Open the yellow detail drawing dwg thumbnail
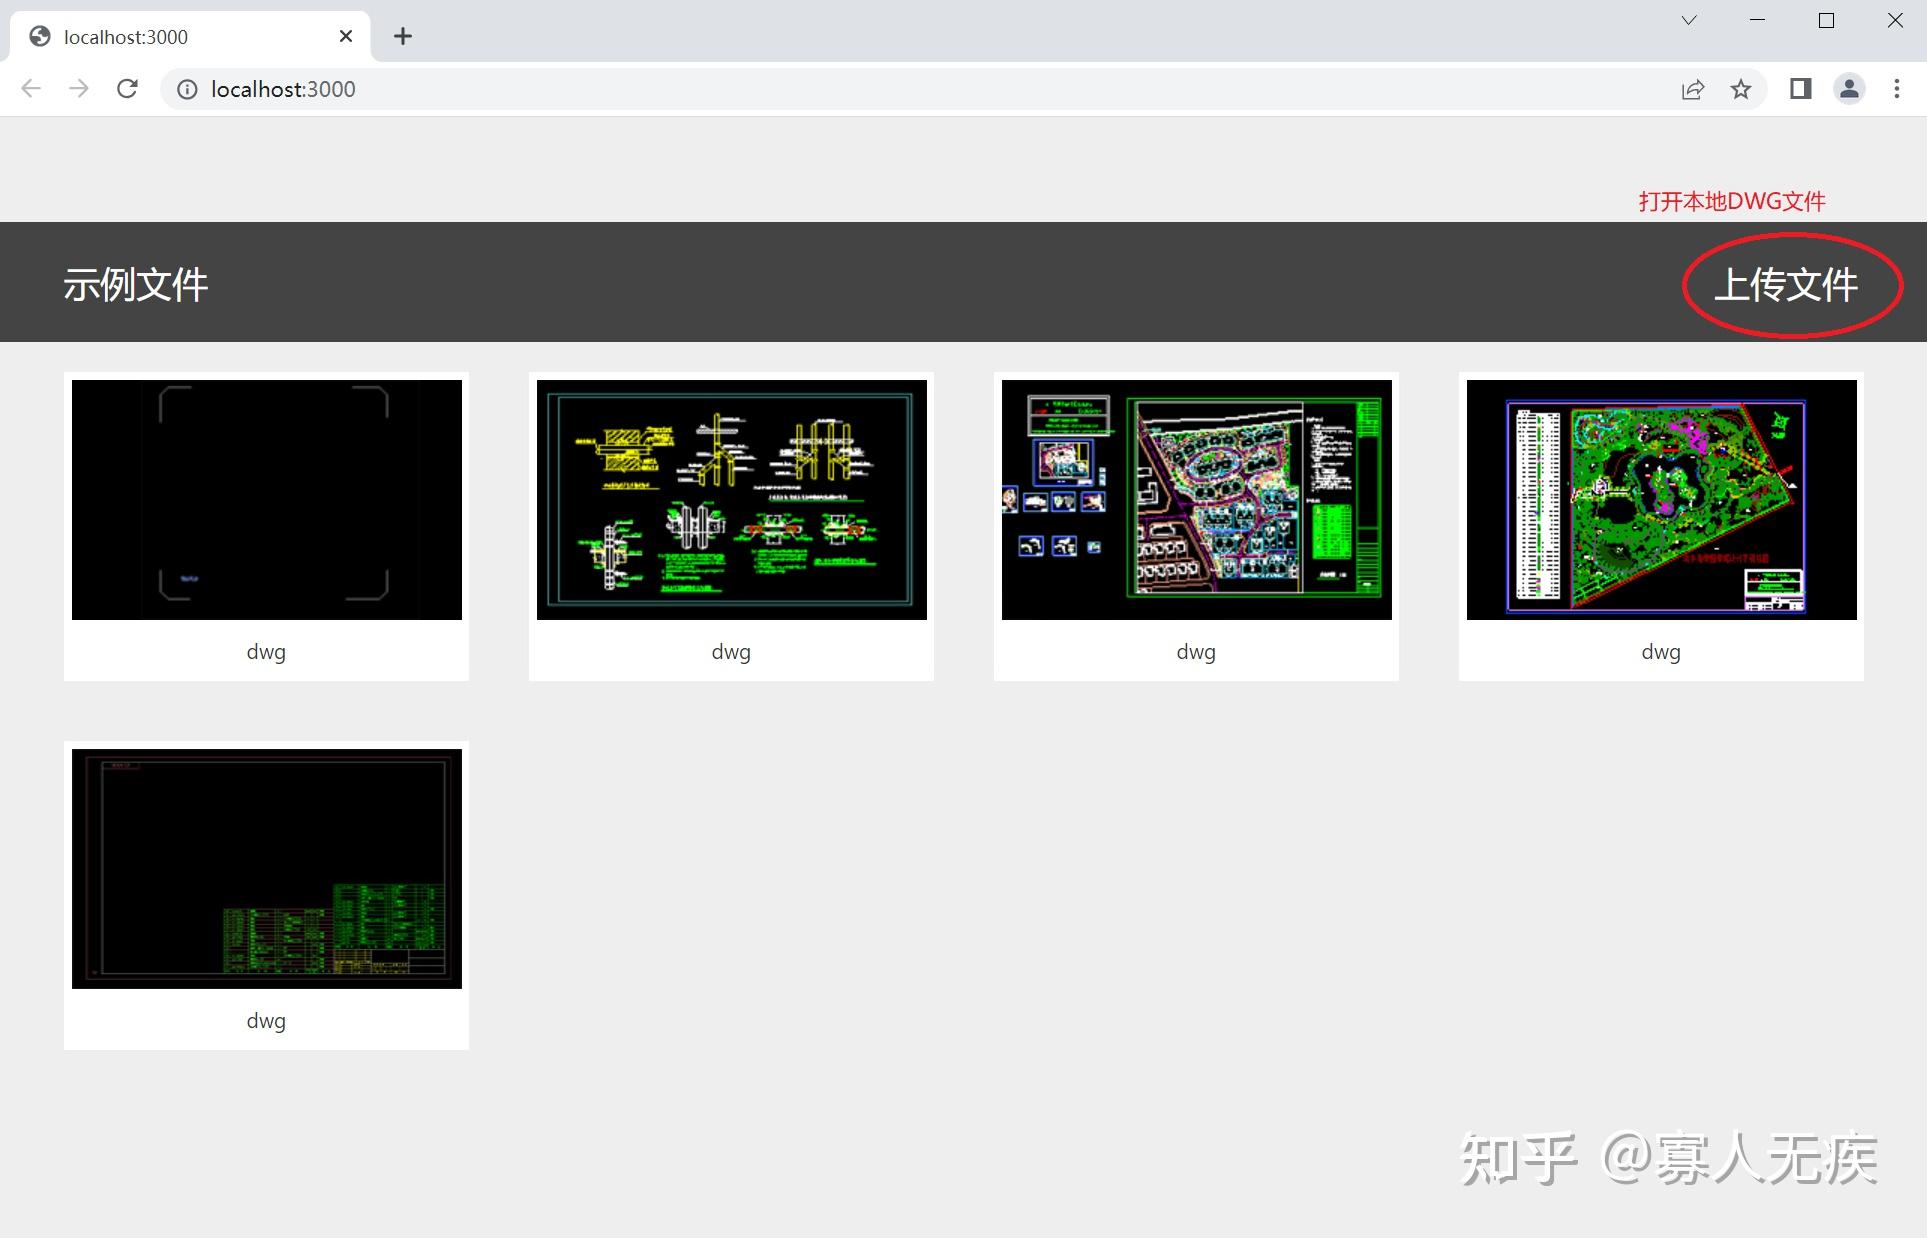 click(730, 499)
